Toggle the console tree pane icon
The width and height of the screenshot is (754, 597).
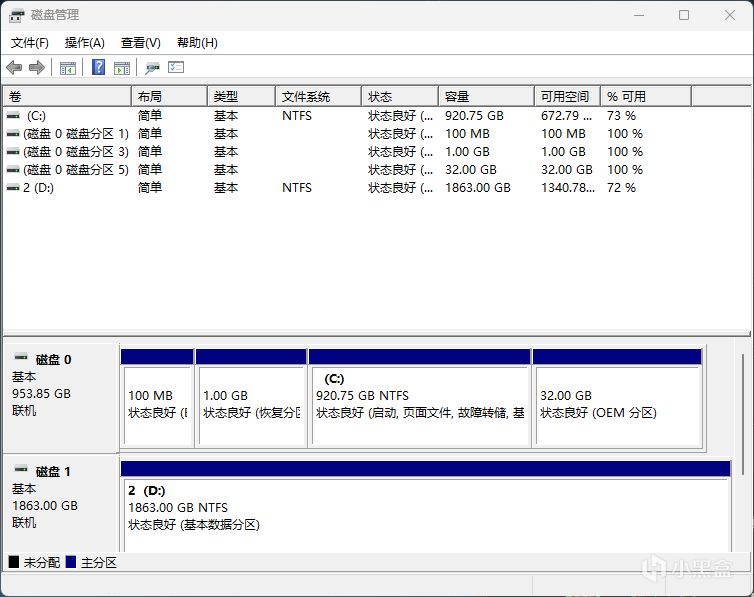click(x=68, y=68)
